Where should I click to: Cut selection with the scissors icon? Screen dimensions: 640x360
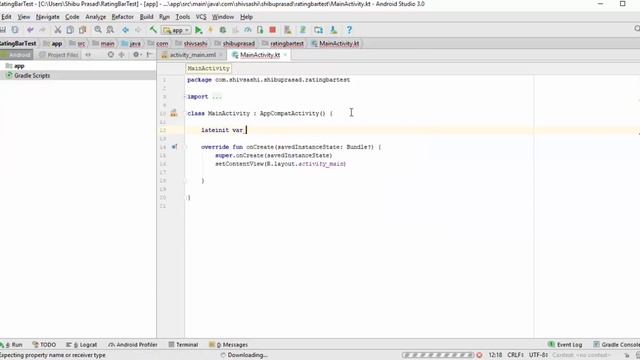pyautogui.click(x=58, y=30)
